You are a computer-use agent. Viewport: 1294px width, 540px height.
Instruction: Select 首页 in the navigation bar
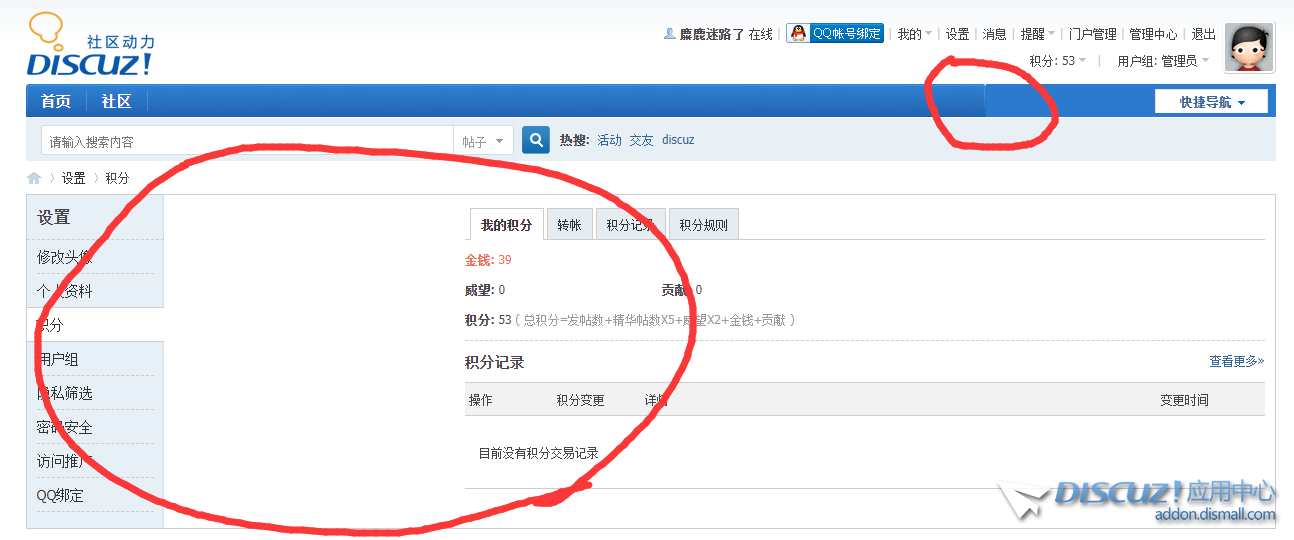point(56,101)
